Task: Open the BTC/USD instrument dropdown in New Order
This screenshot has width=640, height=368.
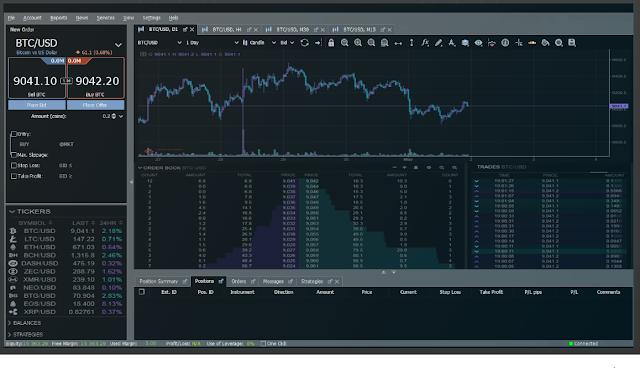Action: click(118, 45)
